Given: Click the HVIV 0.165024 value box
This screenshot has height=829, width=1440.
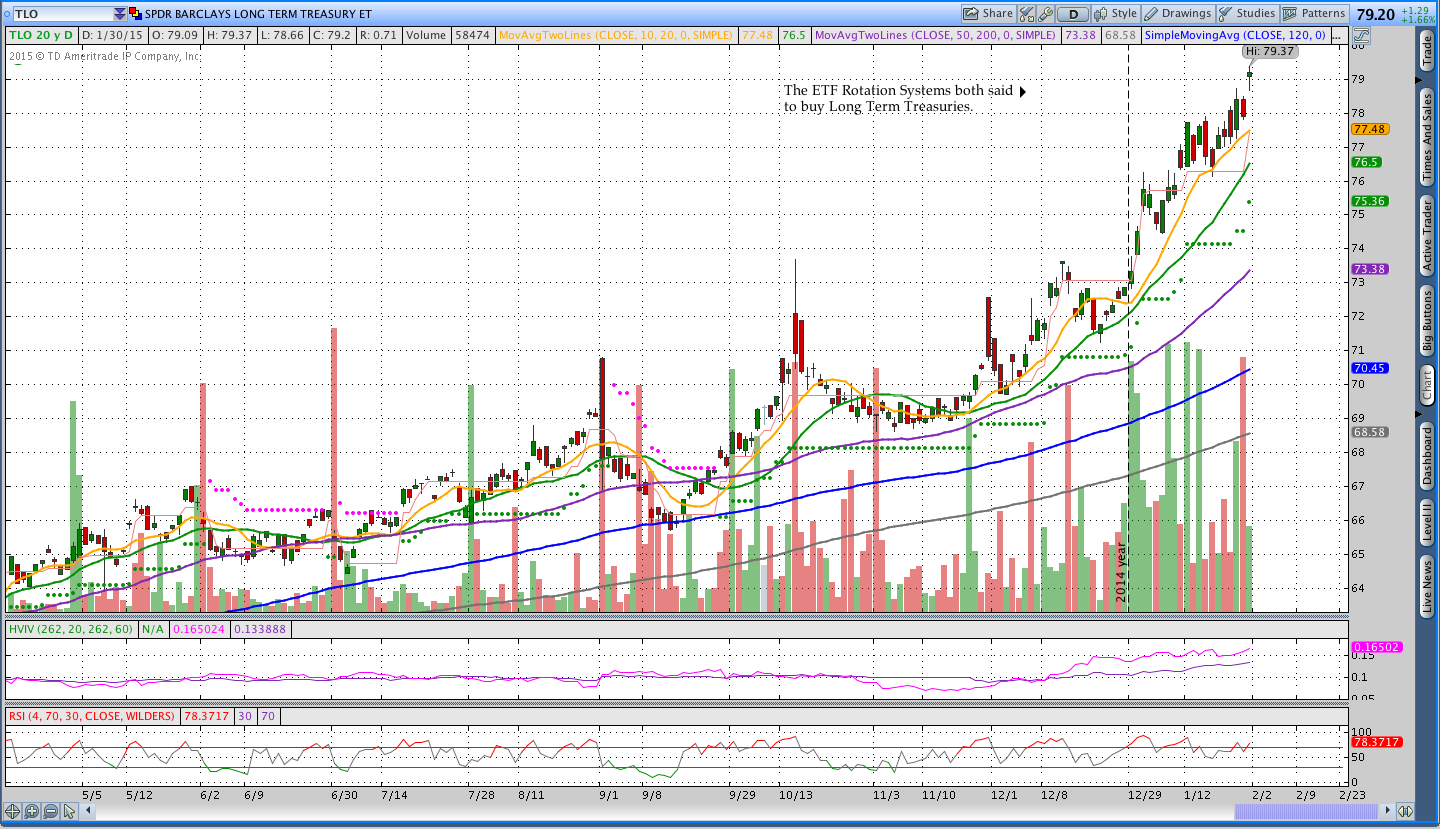Looking at the screenshot, I should click(199, 629).
